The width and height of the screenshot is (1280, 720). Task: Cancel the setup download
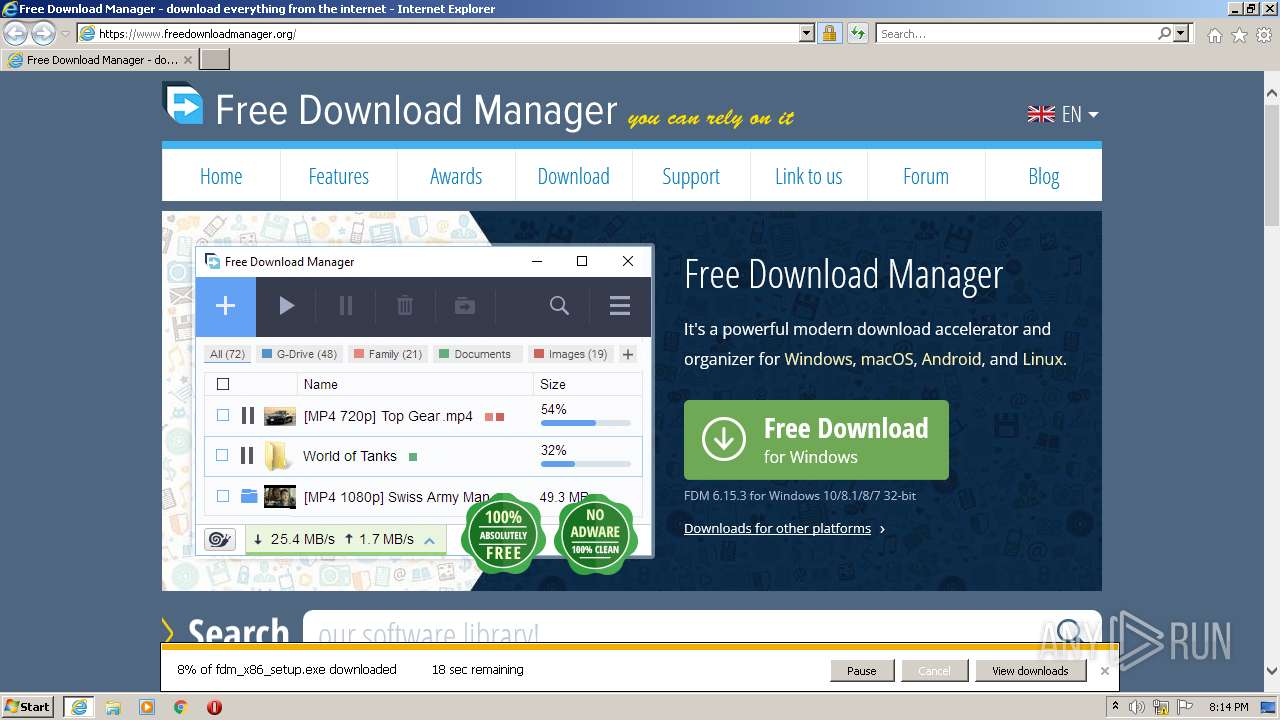[934, 671]
